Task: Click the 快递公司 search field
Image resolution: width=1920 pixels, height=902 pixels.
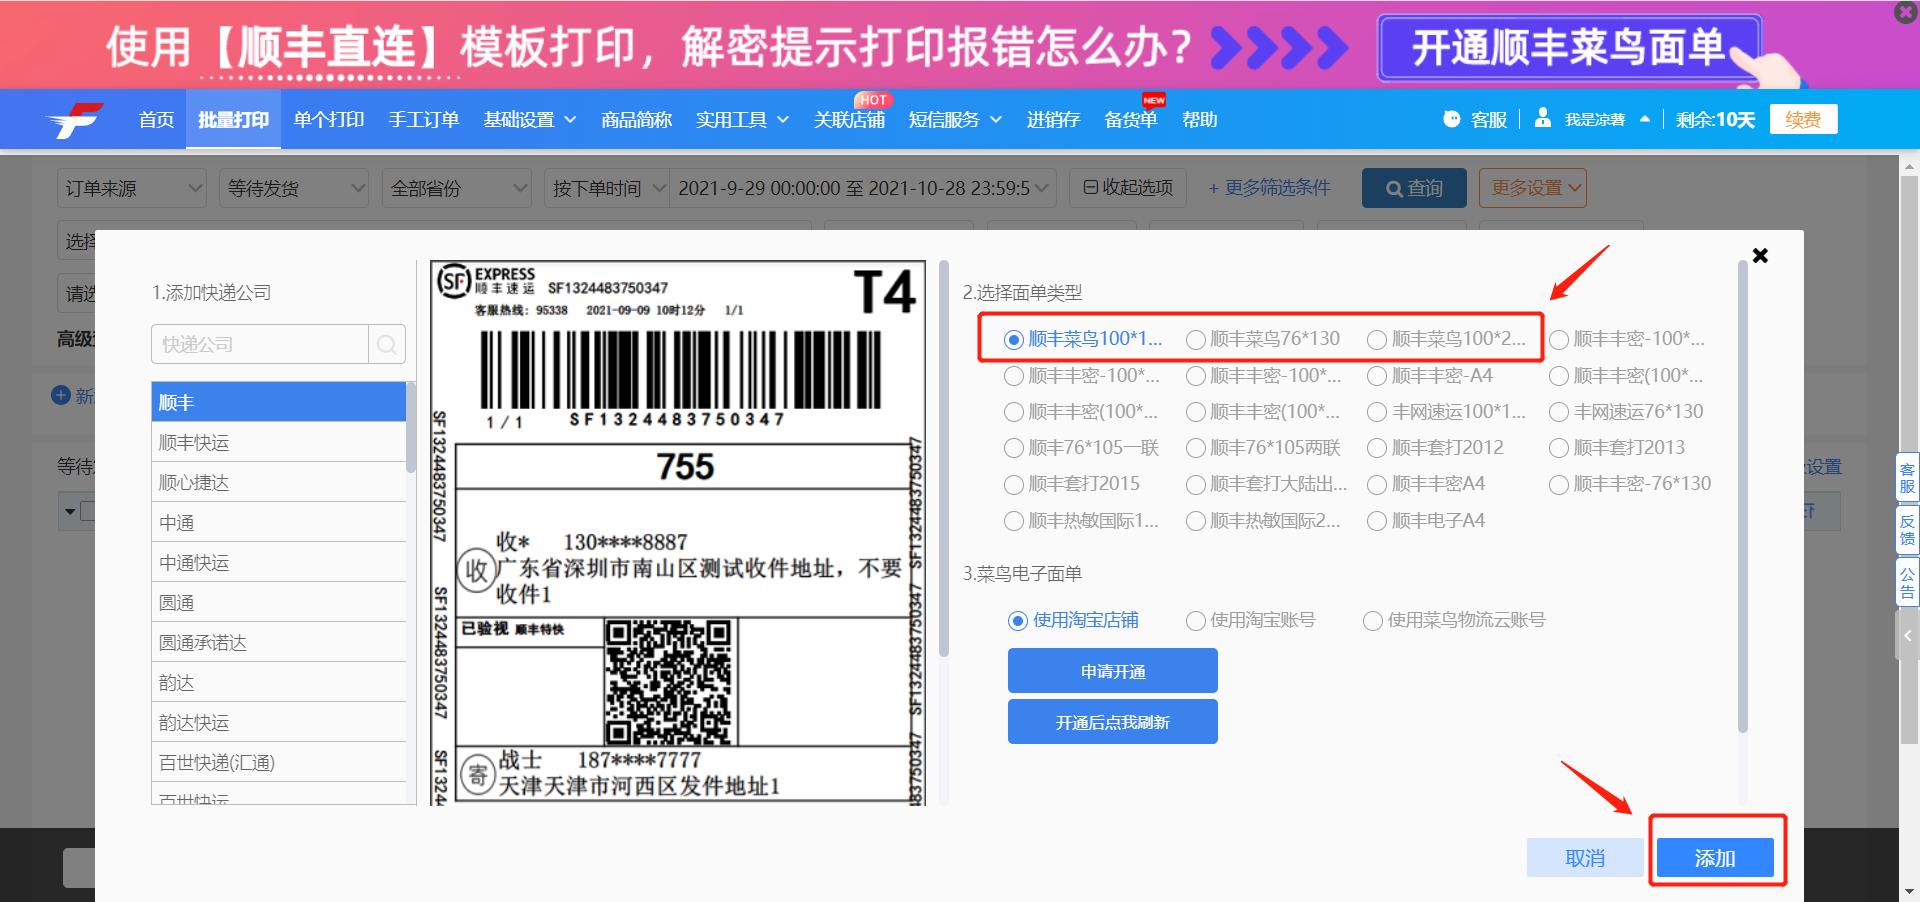Action: click(260, 345)
